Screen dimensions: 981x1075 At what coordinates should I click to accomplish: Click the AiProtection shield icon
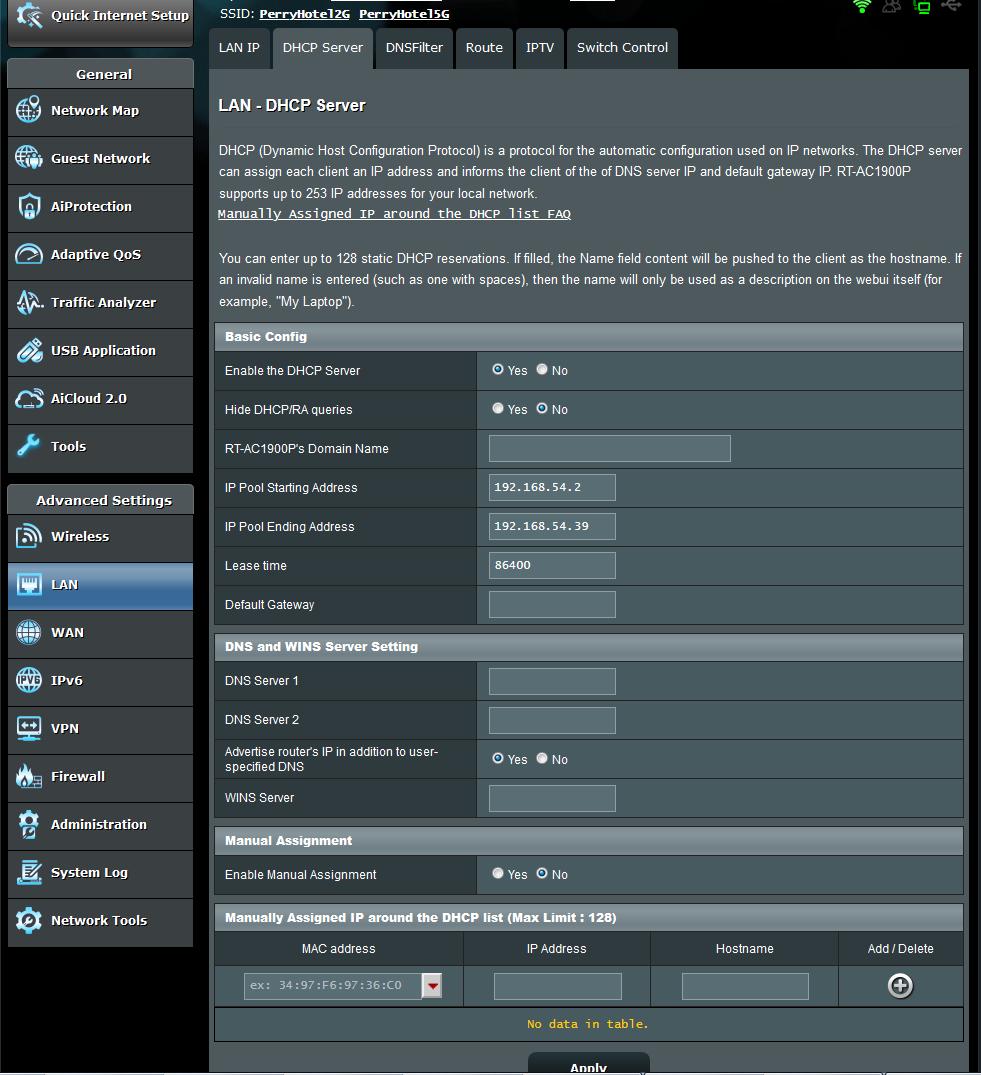click(x=29, y=206)
